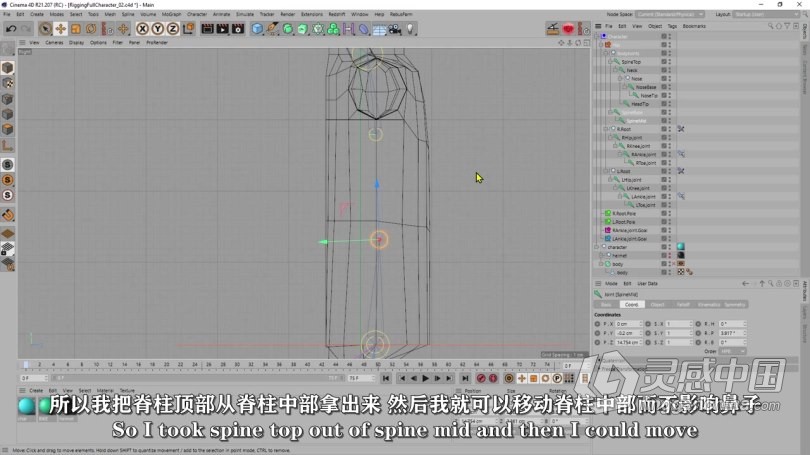Screen dimensions: 810x455
Task: Click Go to Start button
Action: click(x=386, y=379)
